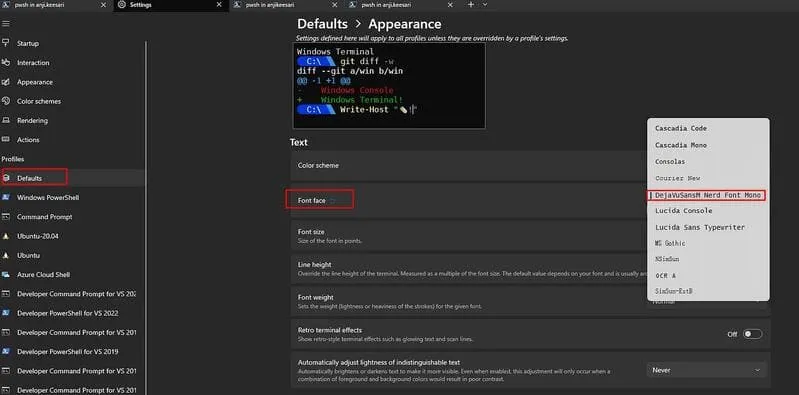Select NSimSun font option
The height and width of the screenshot is (395, 799).
coord(708,259)
